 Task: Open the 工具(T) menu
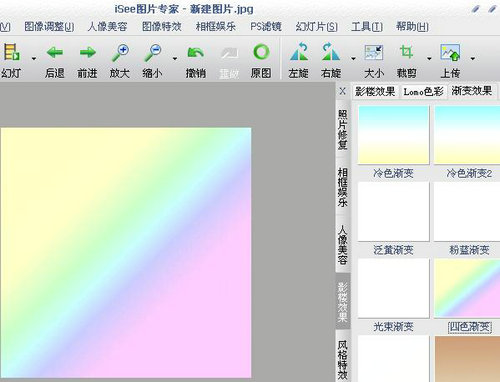(x=367, y=27)
